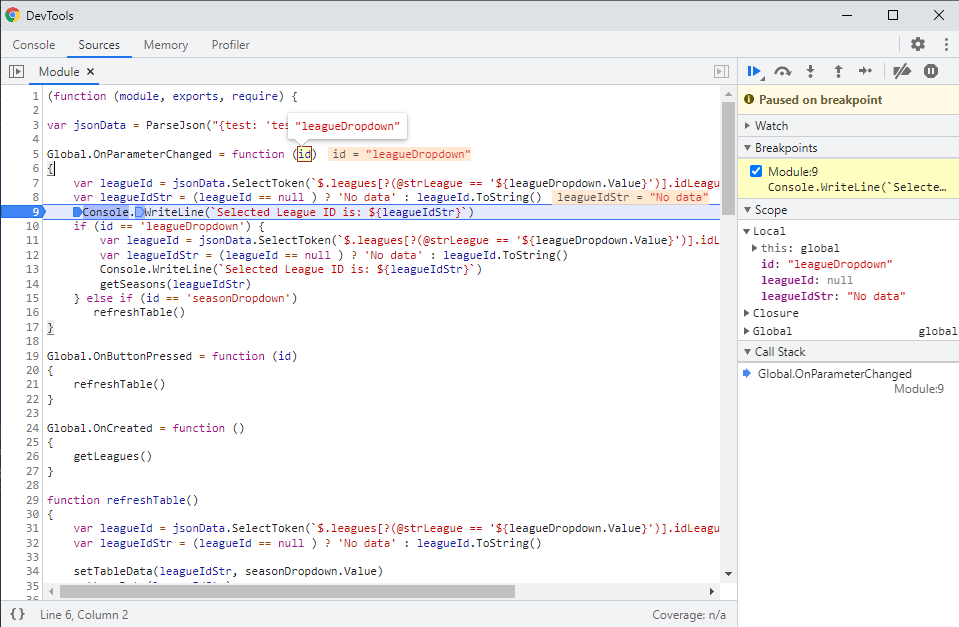The width and height of the screenshot is (959, 627).
Task: Open the Profiler tab
Action: (230, 45)
